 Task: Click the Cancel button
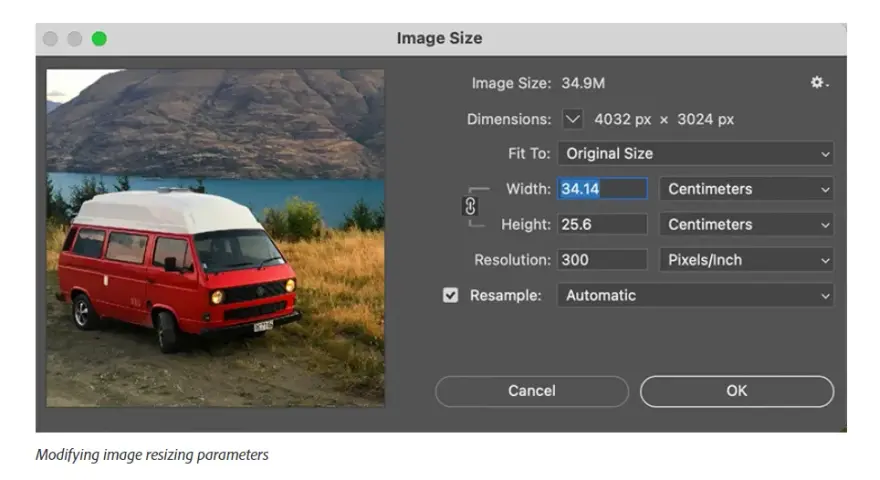point(531,391)
